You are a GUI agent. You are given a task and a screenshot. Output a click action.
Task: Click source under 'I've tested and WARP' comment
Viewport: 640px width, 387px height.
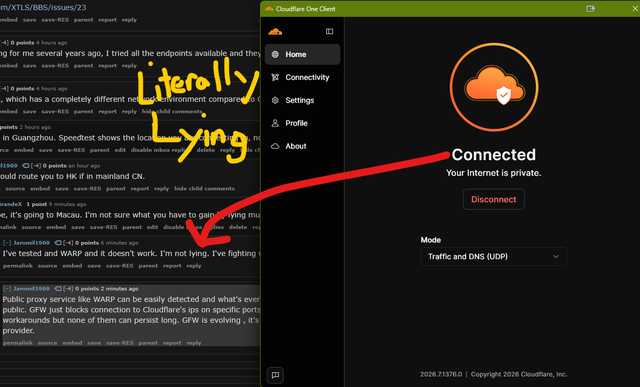[47, 266]
